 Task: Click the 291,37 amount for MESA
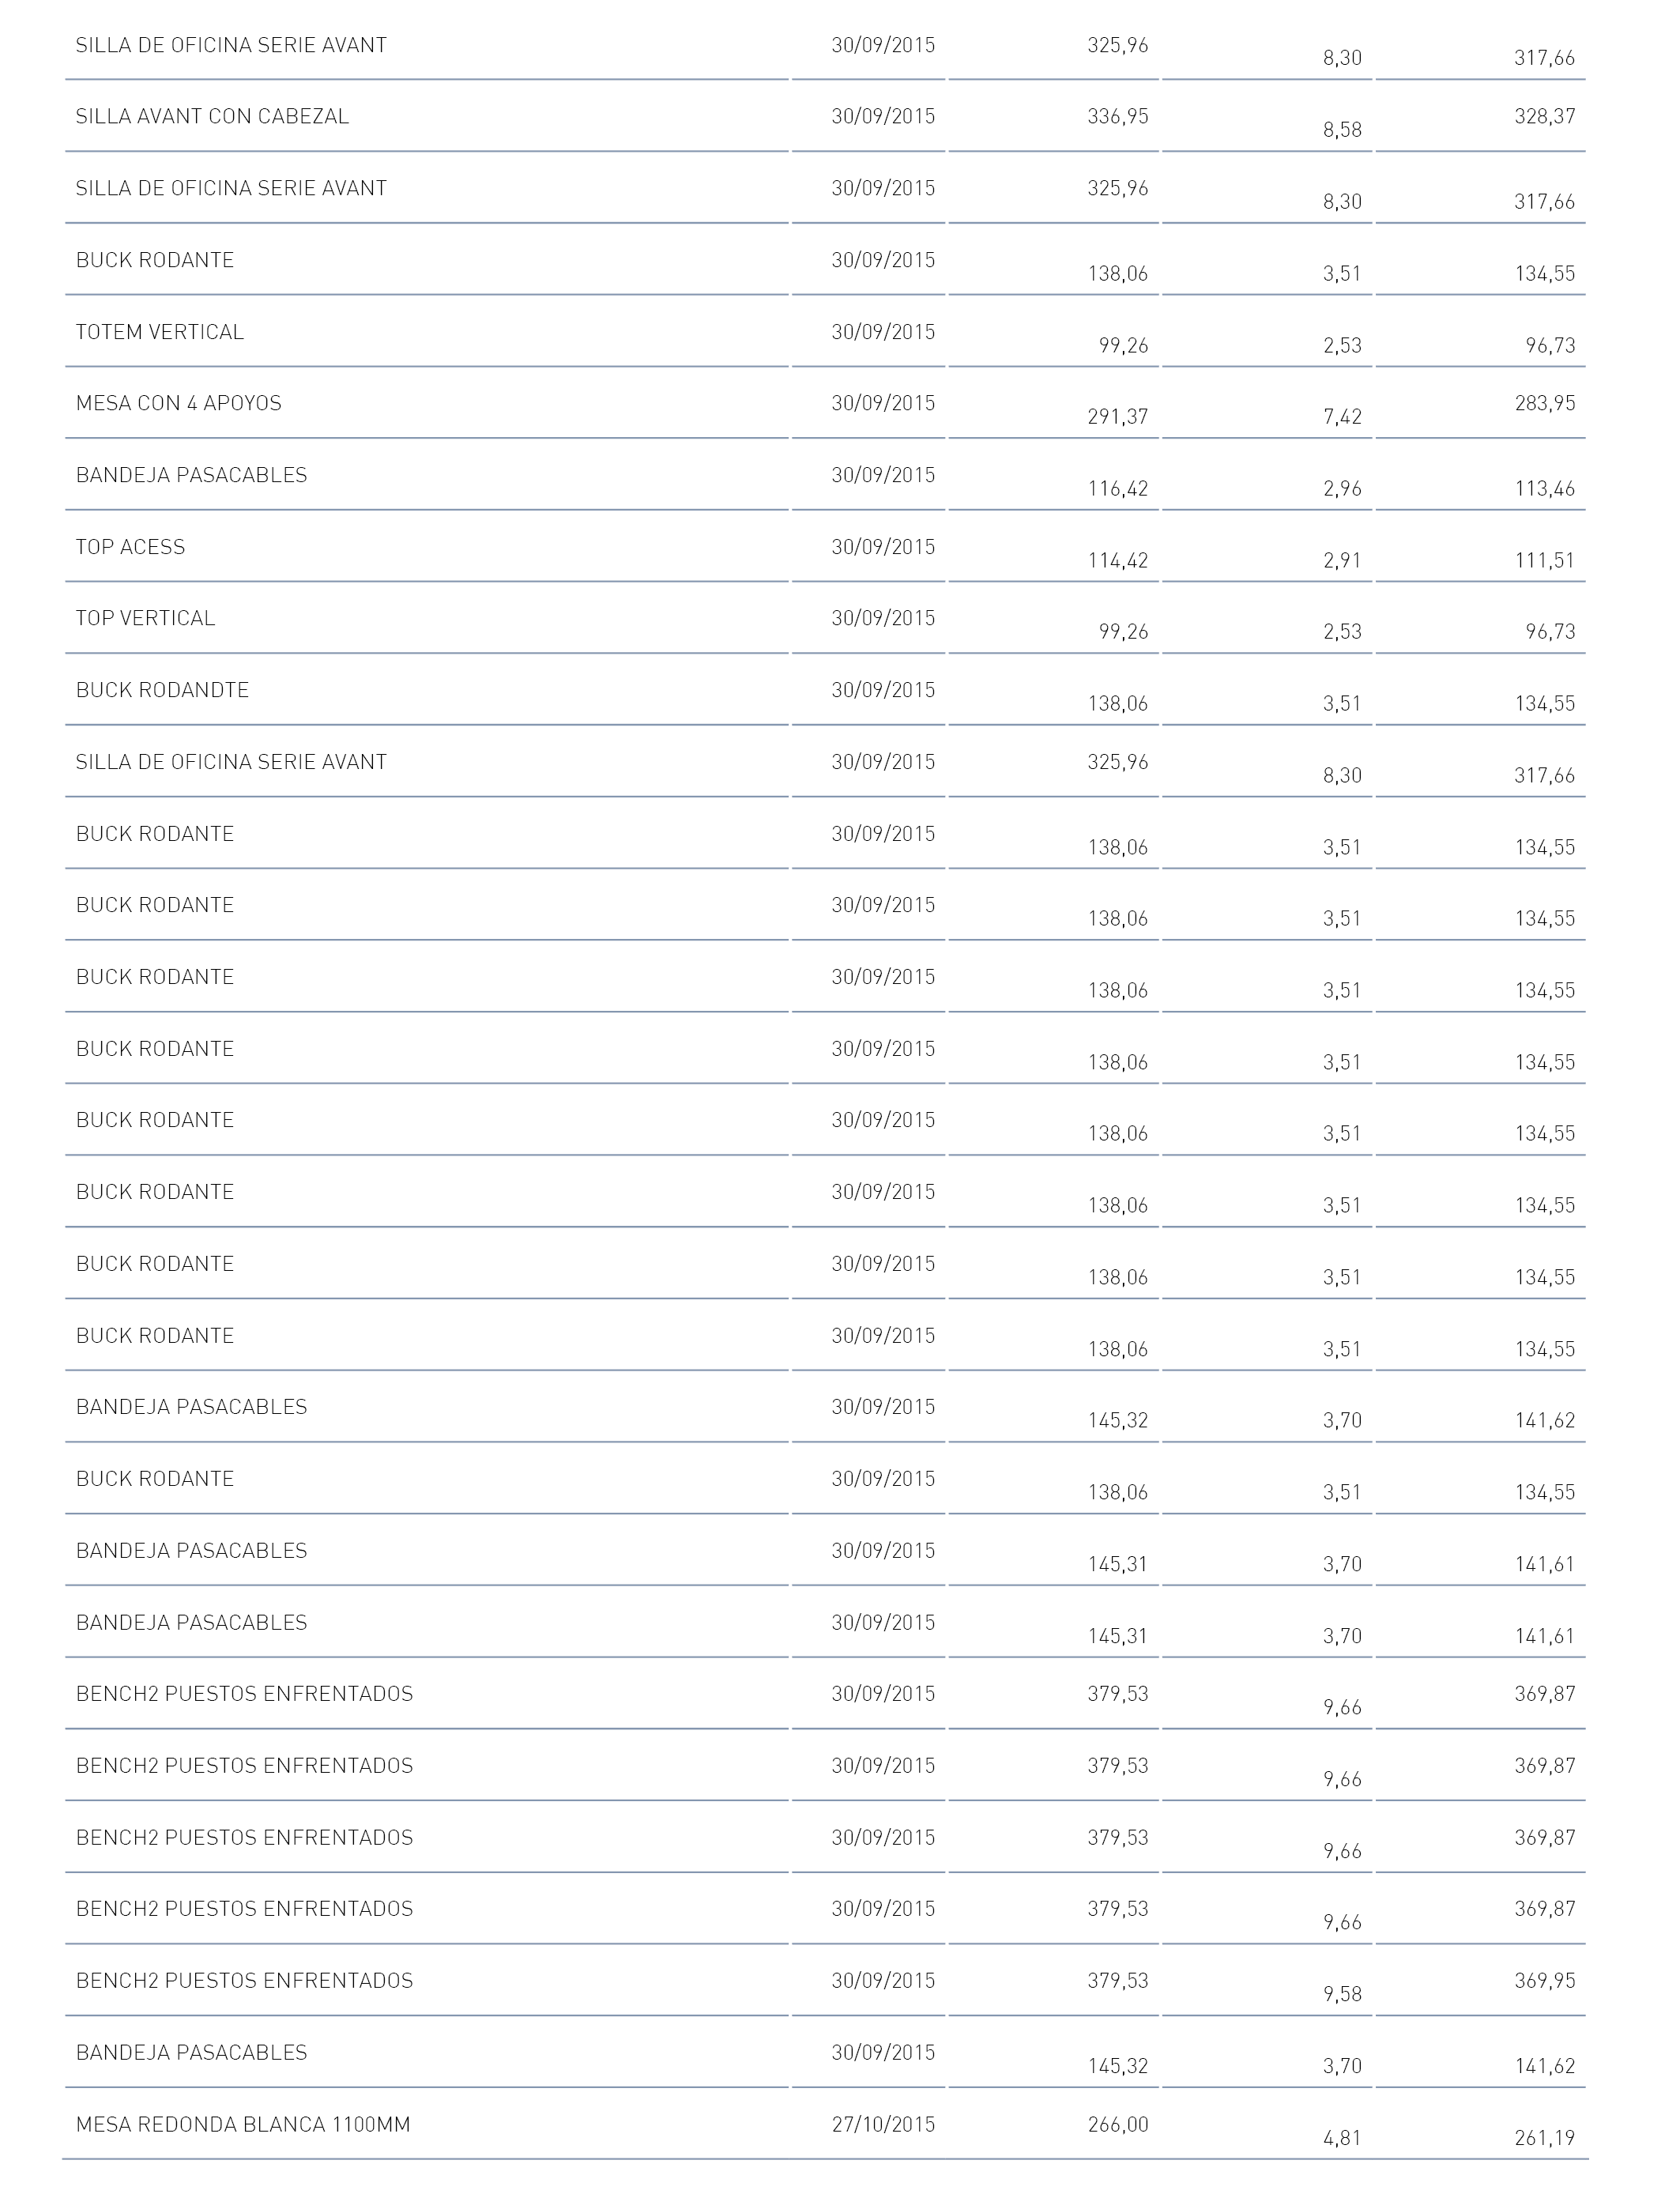click(1118, 417)
